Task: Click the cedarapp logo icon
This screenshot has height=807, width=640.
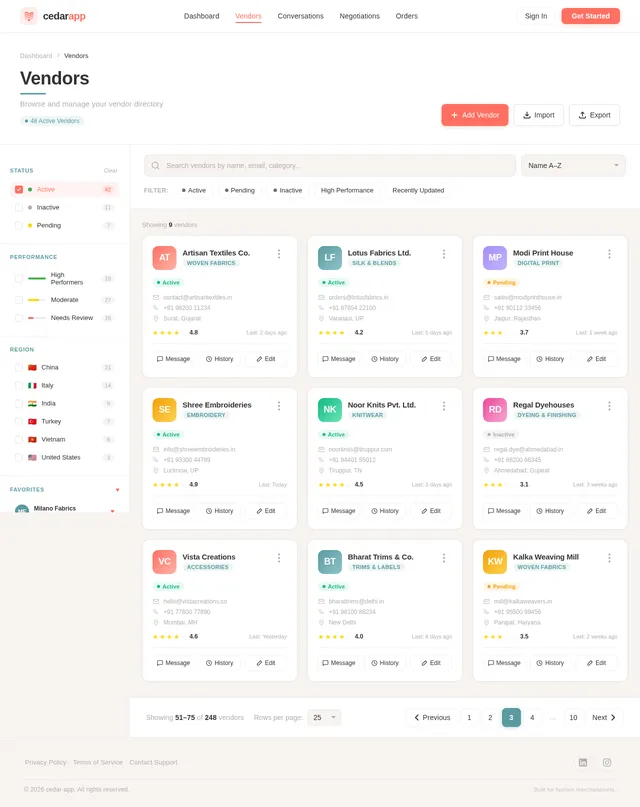Action: (29, 16)
